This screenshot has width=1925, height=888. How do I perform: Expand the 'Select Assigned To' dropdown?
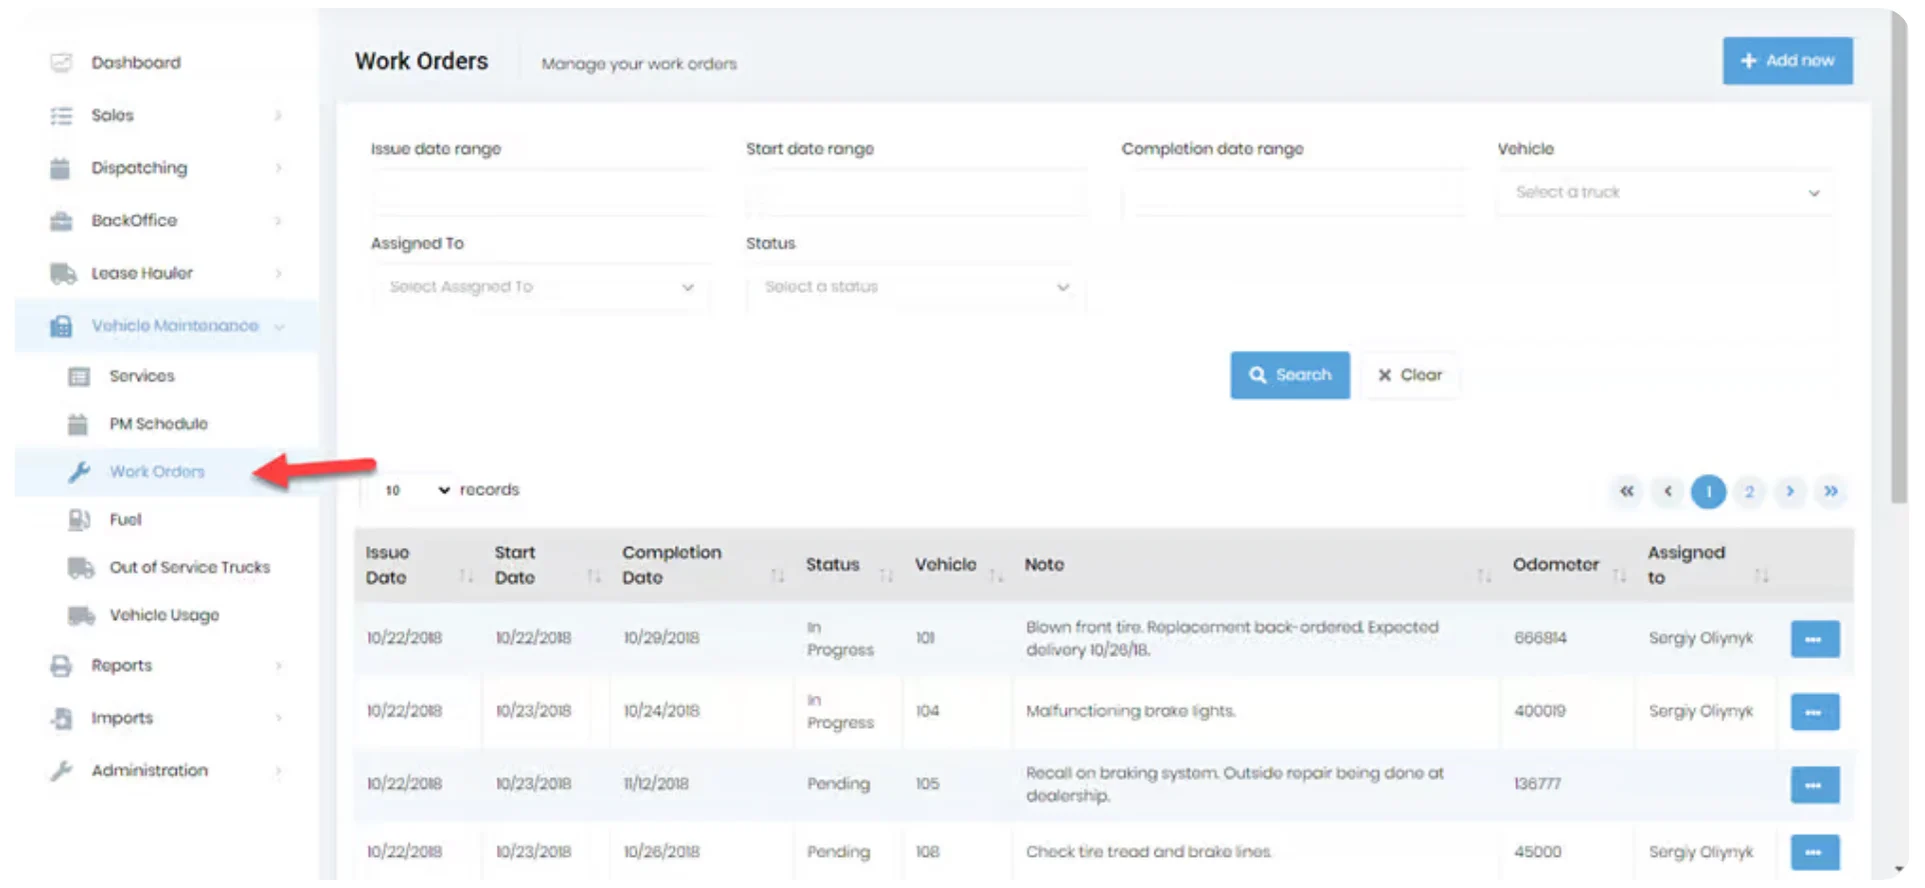(540, 287)
